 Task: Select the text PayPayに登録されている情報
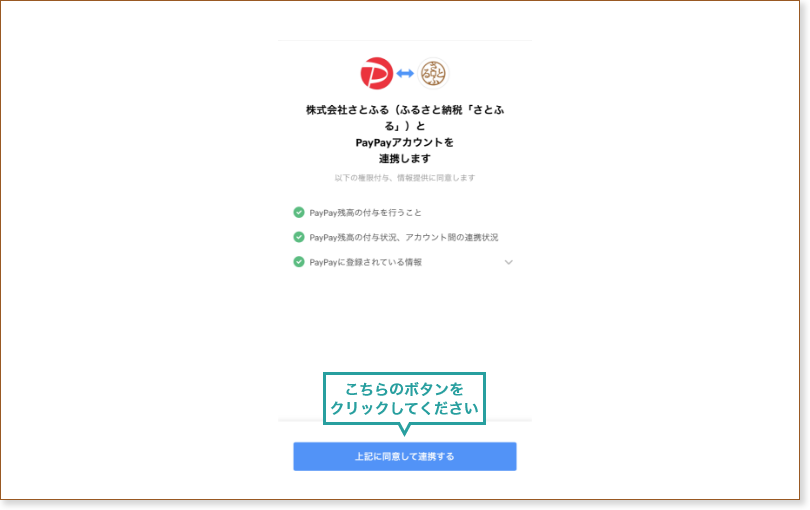[365, 262]
